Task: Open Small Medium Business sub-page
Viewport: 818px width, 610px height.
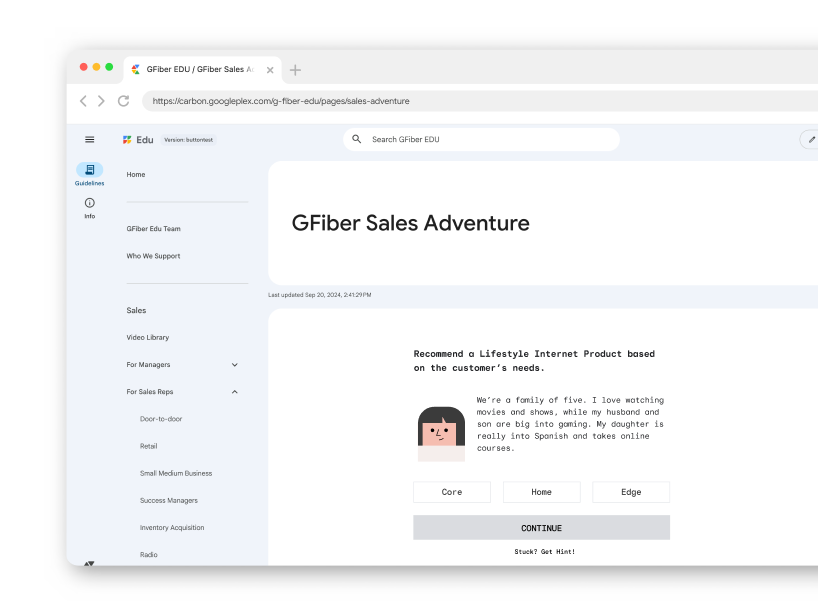Action: tap(176, 473)
